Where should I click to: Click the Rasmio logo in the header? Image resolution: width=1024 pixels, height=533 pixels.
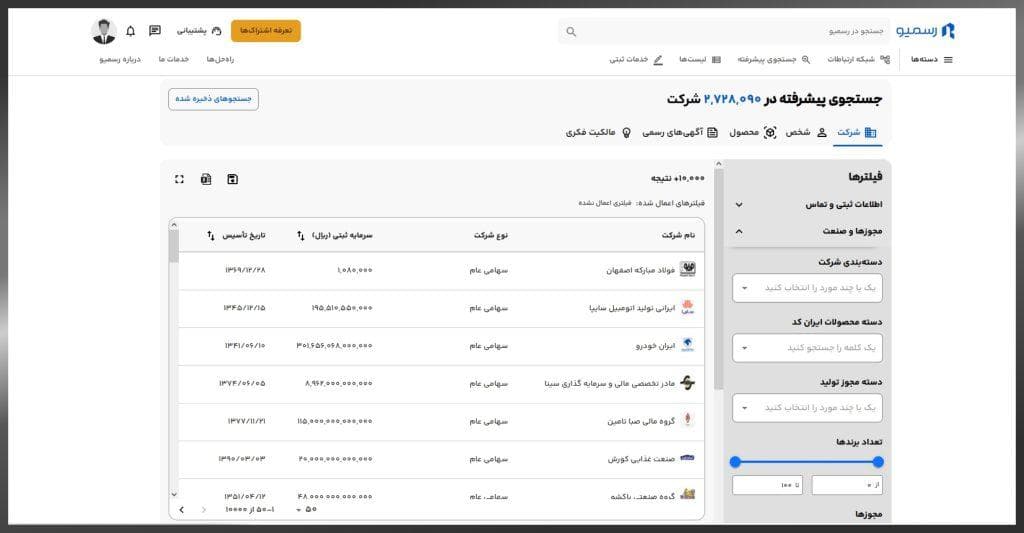coord(925,31)
